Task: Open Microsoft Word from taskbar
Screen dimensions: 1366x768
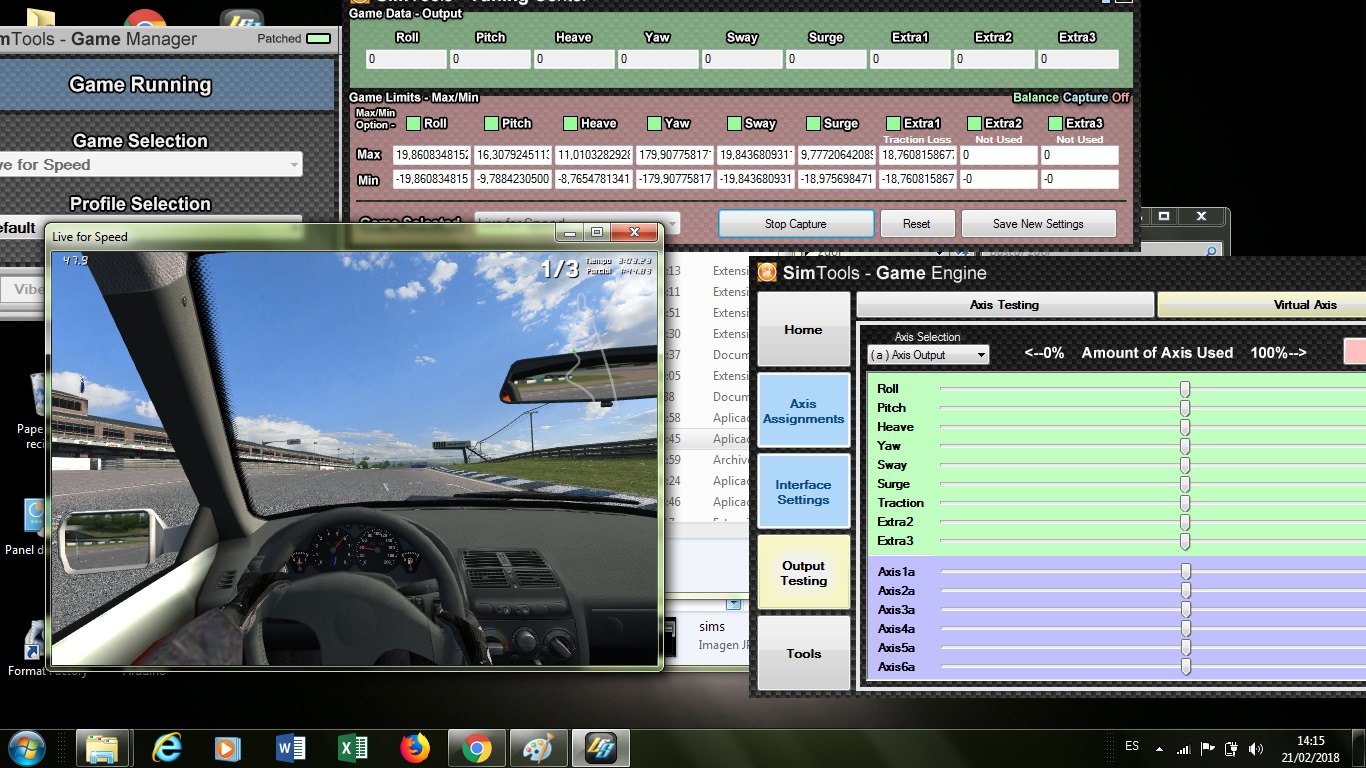Action: 290,748
